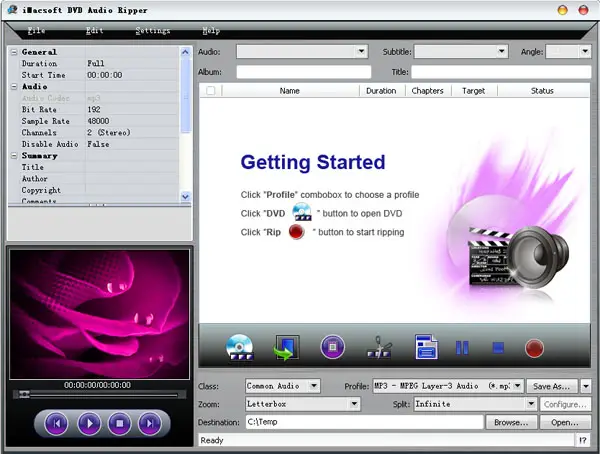Click the Title row under Summary
The image size is (600, 454).
click(x=94, y=167)
